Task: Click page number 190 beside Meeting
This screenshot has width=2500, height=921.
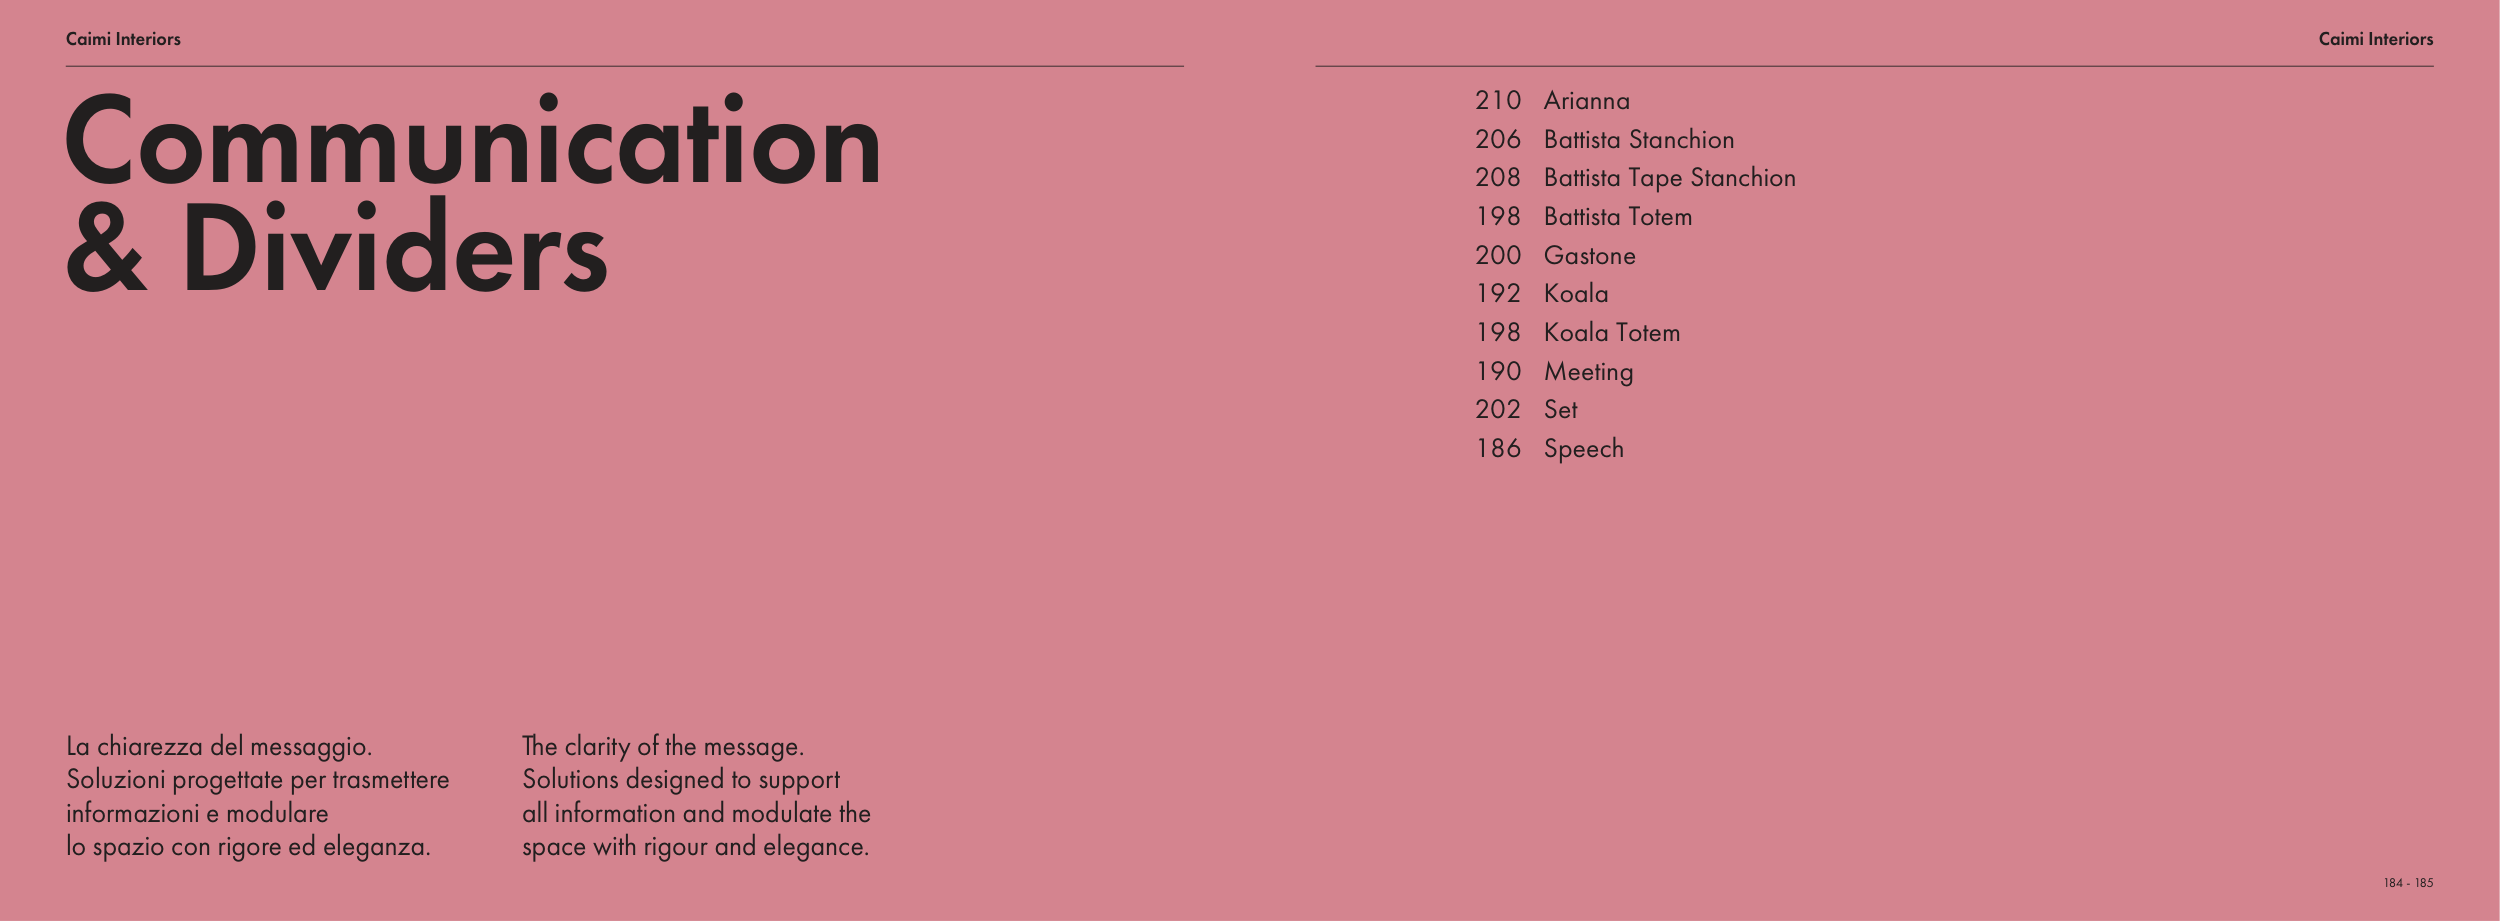Action: coord(1497,372)
